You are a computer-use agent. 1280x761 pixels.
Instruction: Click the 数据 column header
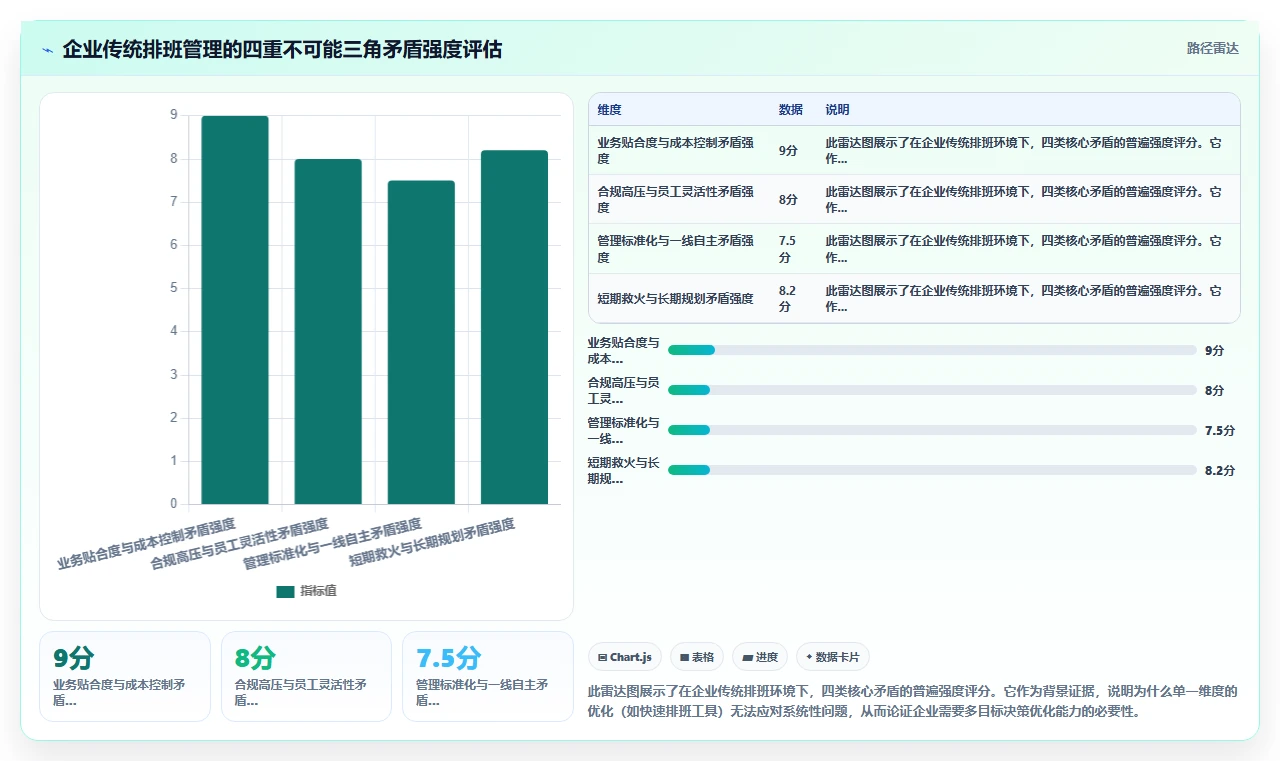[790, 110]
